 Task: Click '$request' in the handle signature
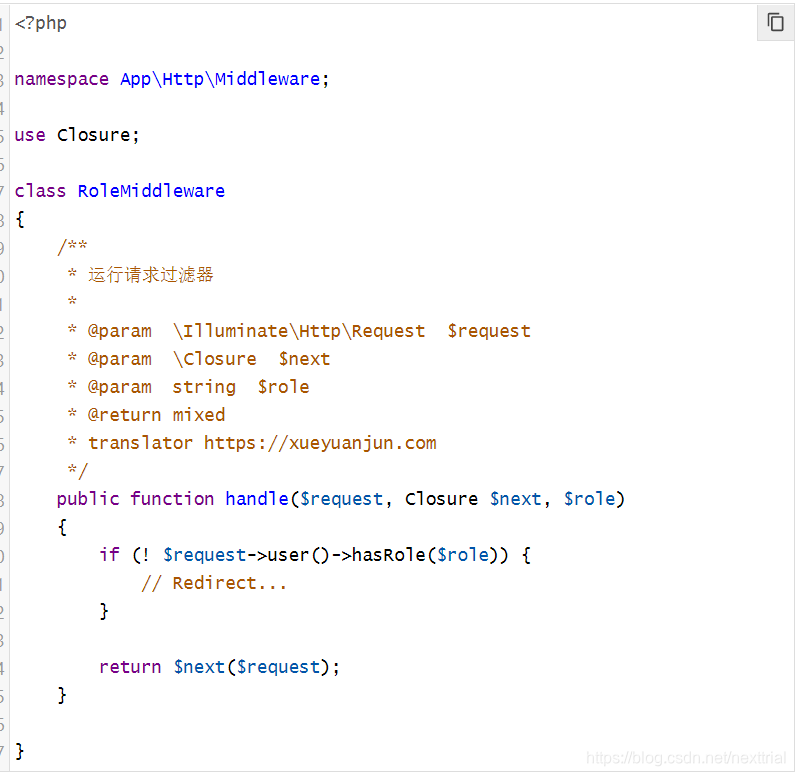coord(341,500)
